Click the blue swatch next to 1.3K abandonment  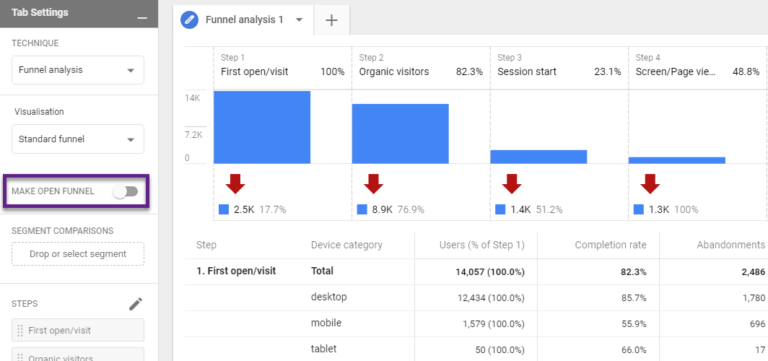(638, 210)
